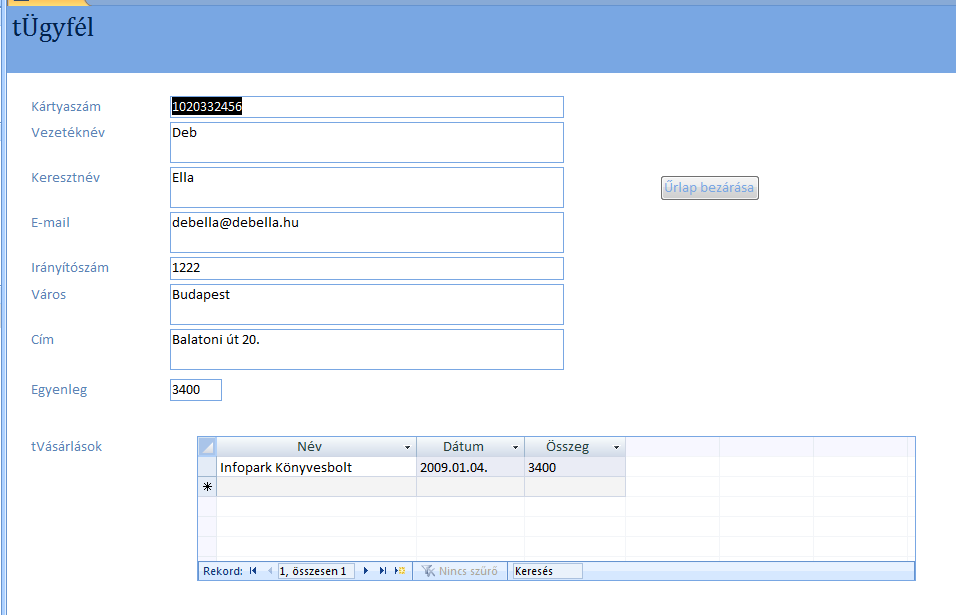Create new blank record in subform navigator
The width and height of the screenshot is (956, 615).
click(400, 571)
